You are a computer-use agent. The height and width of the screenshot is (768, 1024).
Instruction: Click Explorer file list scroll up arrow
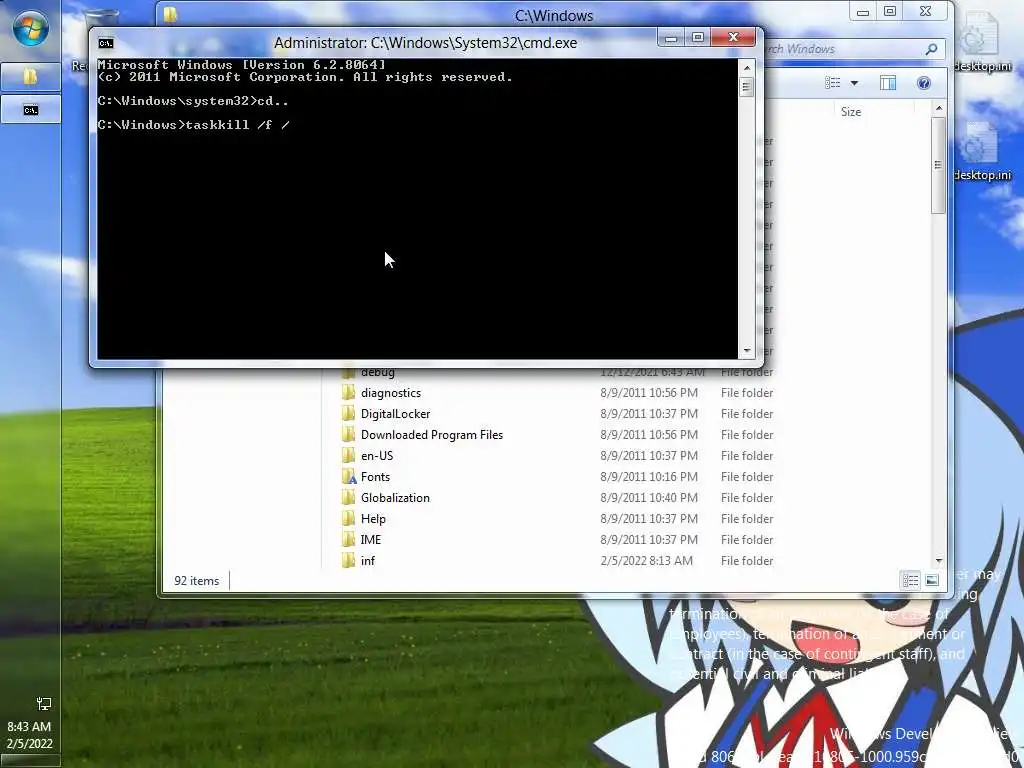click(938, 108)
